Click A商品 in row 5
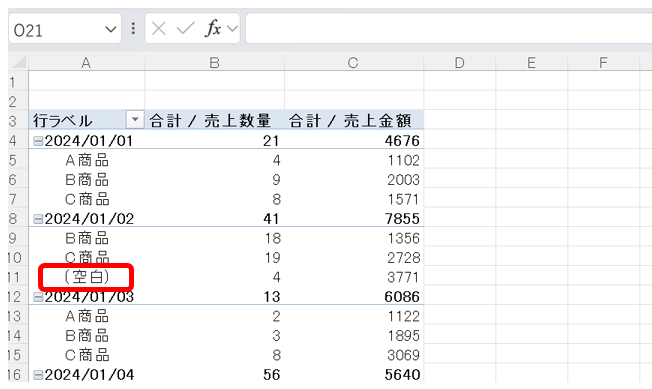Screen dimensions: 652x389 87,160
